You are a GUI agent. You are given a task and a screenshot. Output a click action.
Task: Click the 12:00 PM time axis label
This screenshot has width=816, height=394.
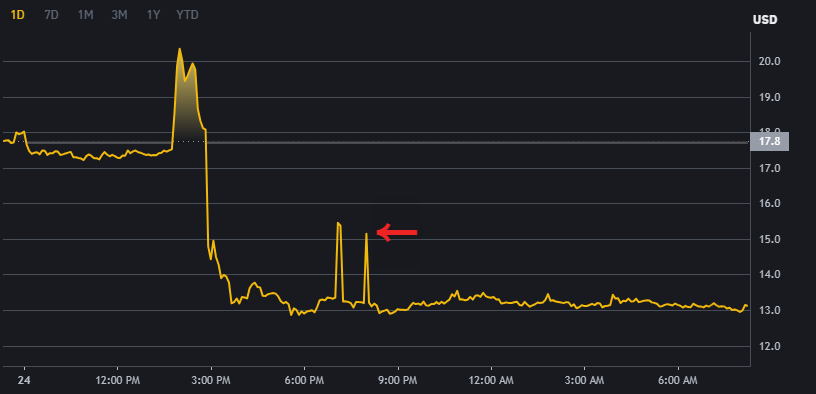pos(118,380)
